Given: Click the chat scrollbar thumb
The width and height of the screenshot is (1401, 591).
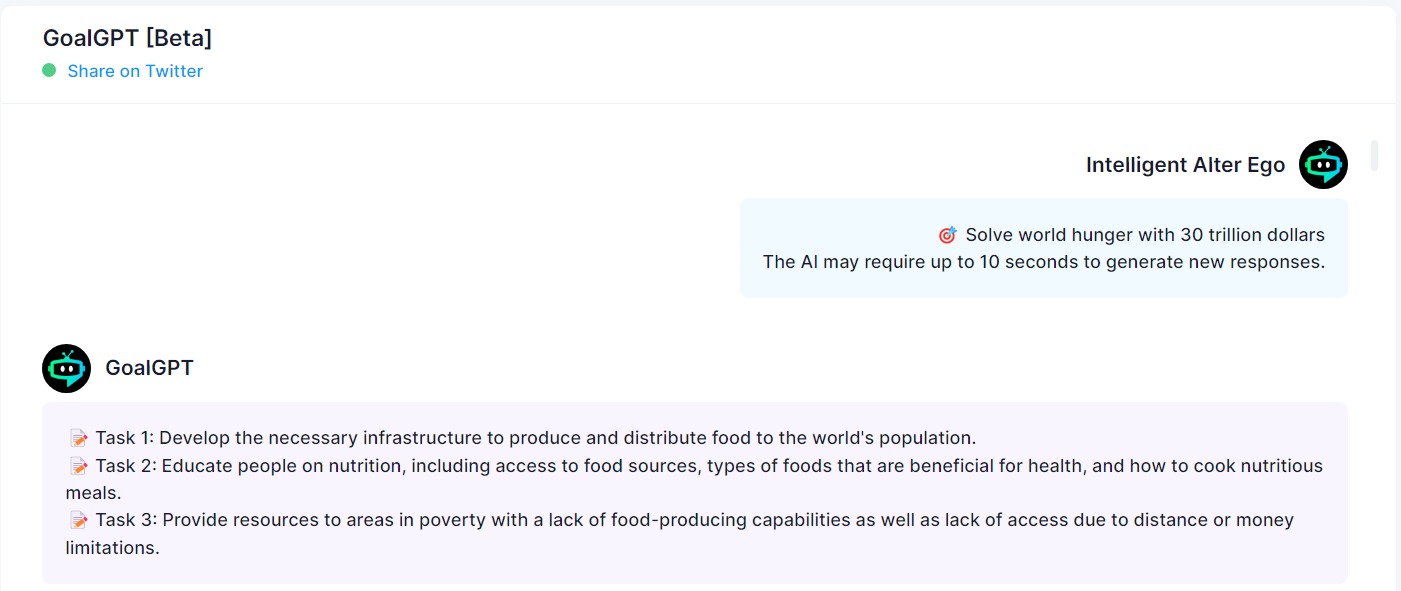Looking at the screenshot, I should point(1374,155).
